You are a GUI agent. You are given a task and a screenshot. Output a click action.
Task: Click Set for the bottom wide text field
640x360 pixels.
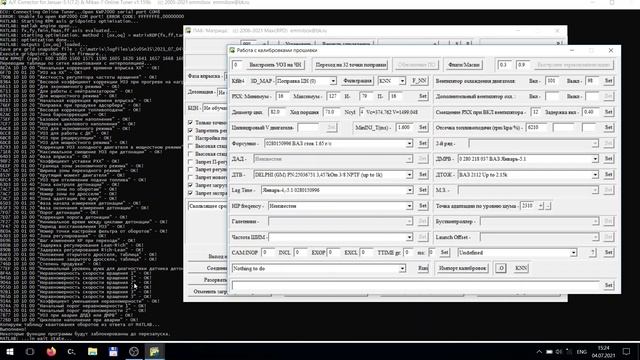click(608, 285)
